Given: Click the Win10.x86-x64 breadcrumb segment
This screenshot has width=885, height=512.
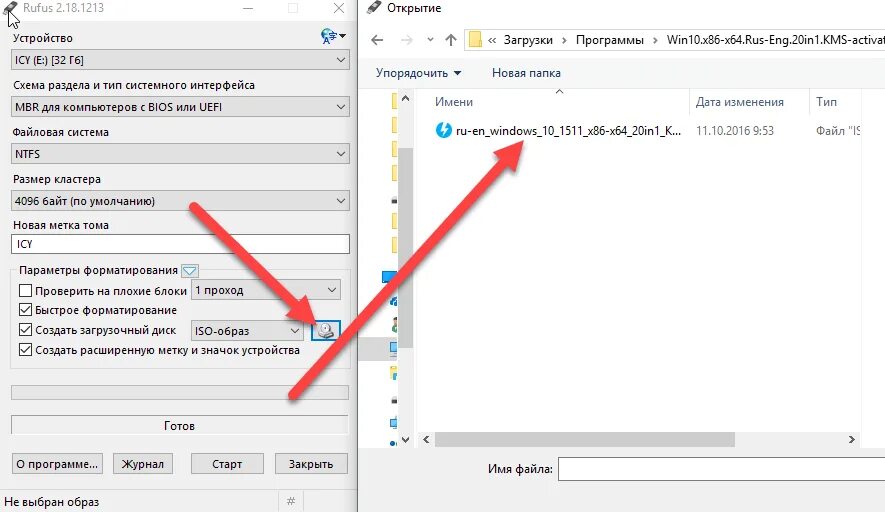Looking at the screenshot, I should pyautogui.click(x=775, y=40).
